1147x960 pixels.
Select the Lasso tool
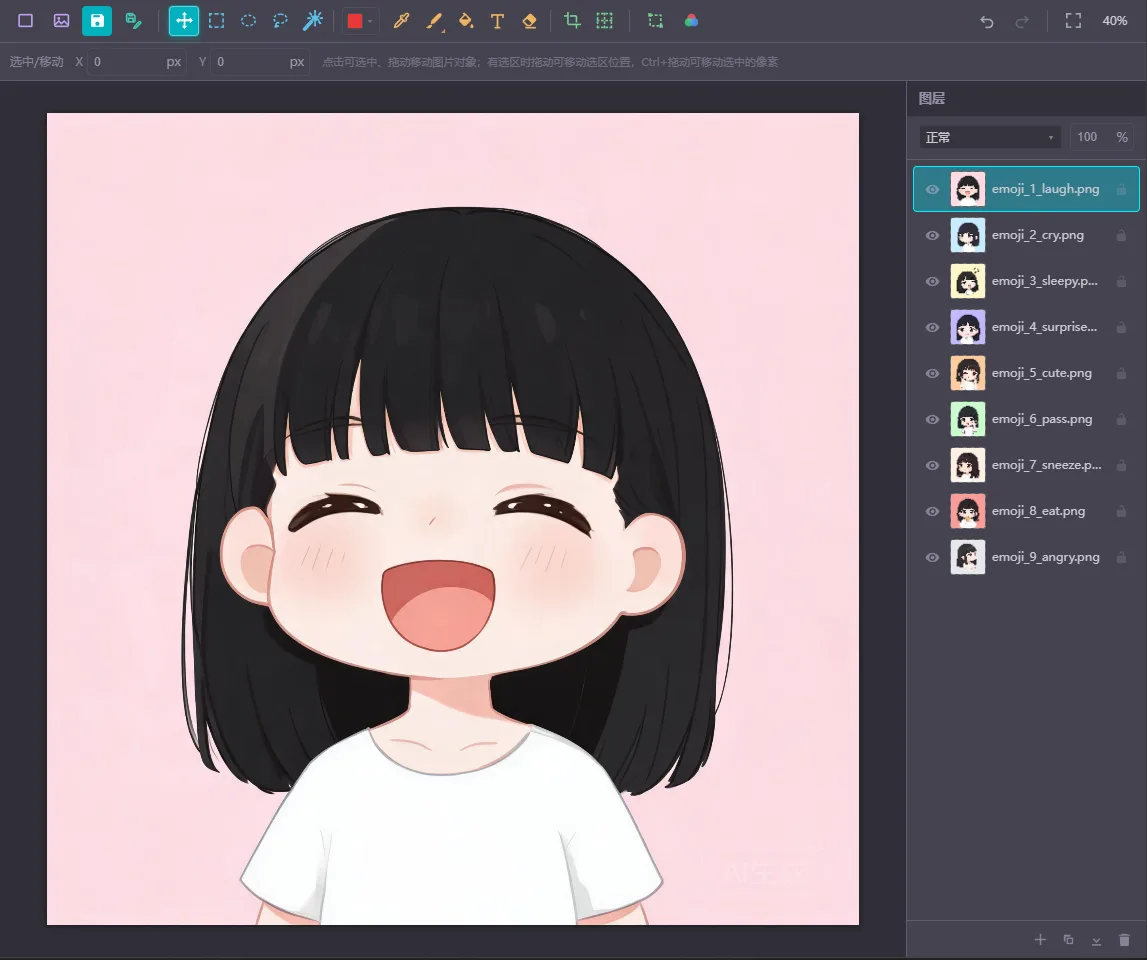(x=280, y=20)
